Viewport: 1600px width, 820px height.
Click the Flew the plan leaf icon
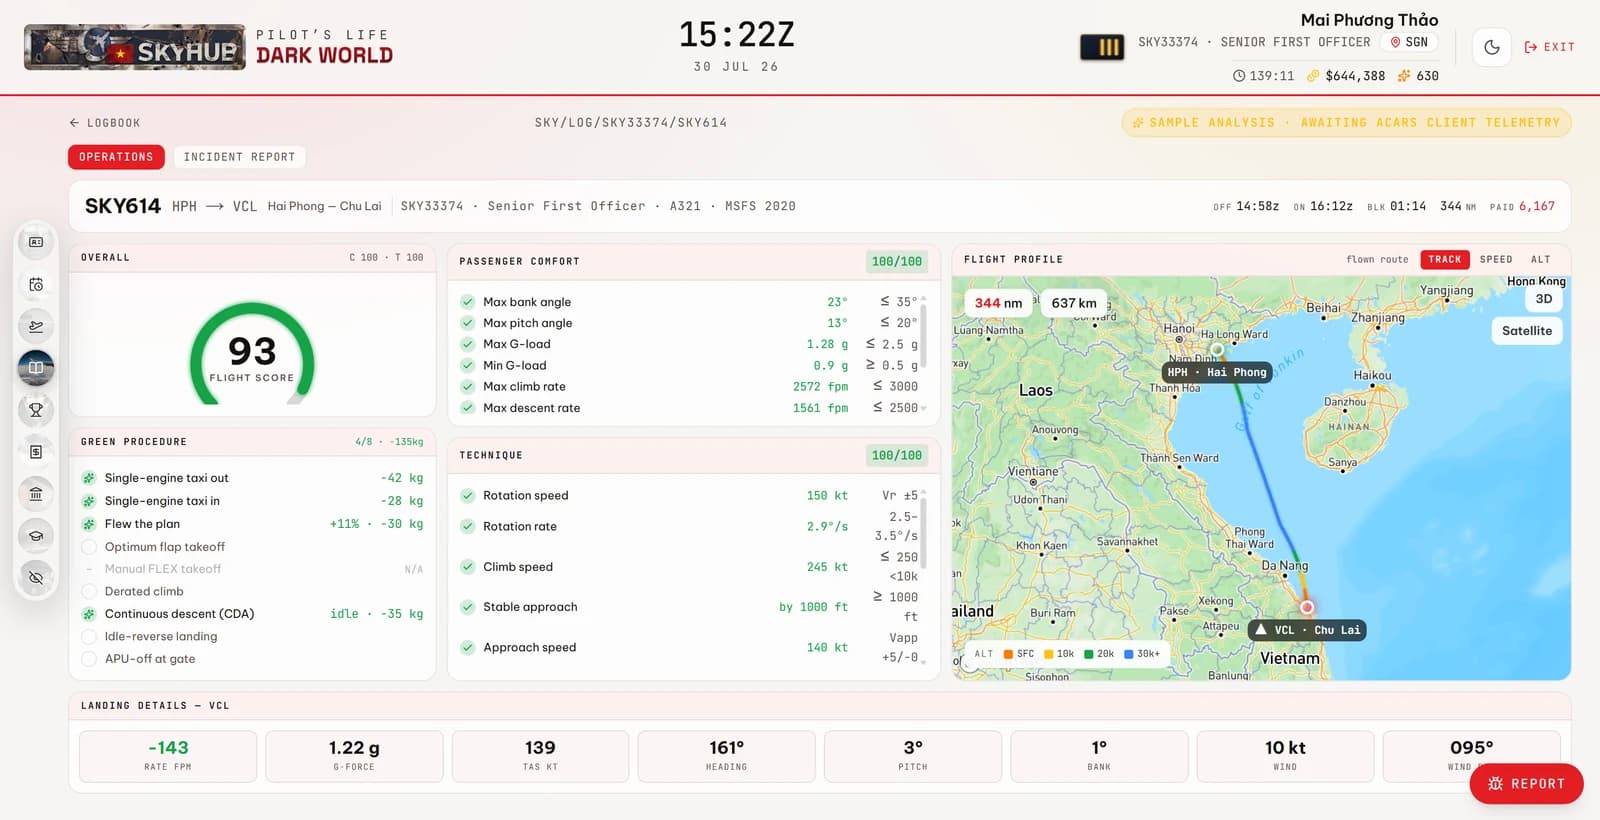(x=89, y=524)
